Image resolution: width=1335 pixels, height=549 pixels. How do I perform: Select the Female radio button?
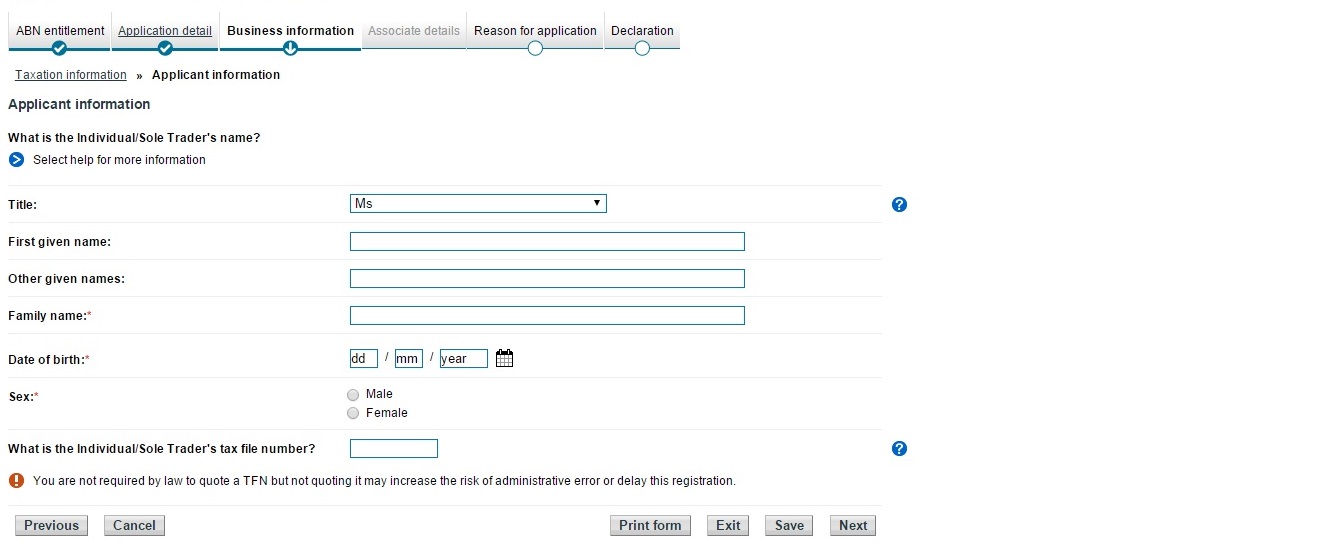tap(353, 413)
